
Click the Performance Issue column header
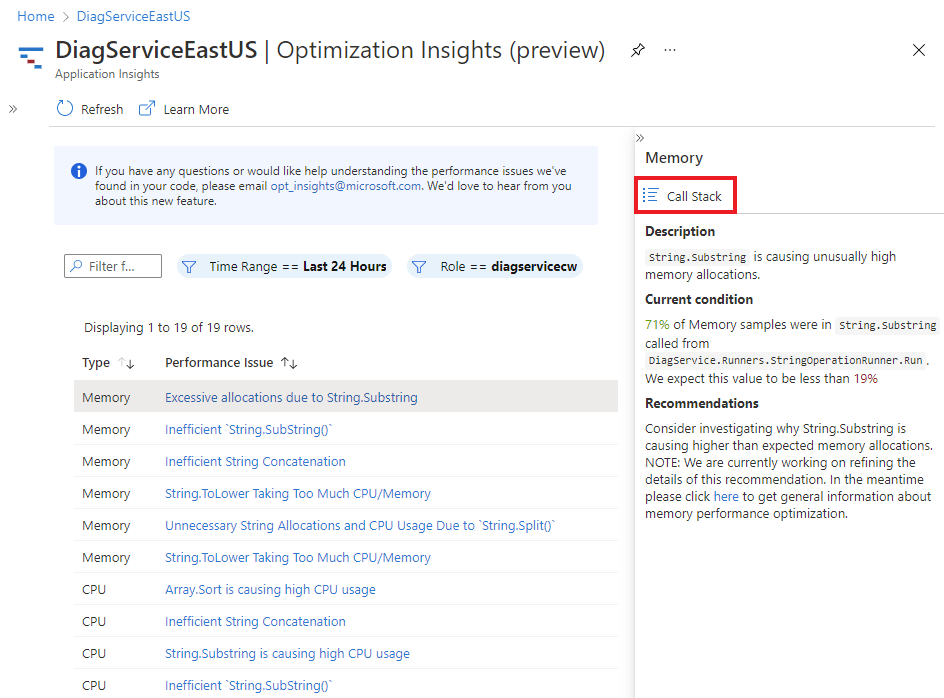click(x=219, y=363)
